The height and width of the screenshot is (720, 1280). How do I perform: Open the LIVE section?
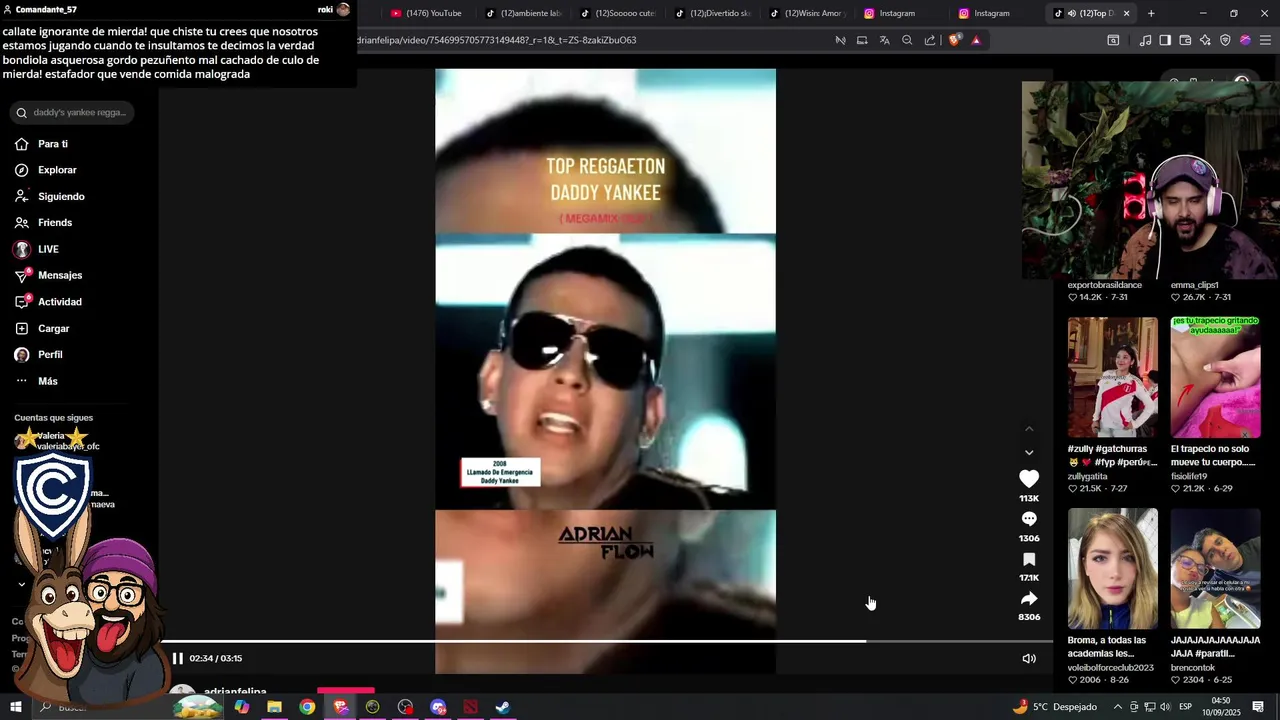pos(37,249)
